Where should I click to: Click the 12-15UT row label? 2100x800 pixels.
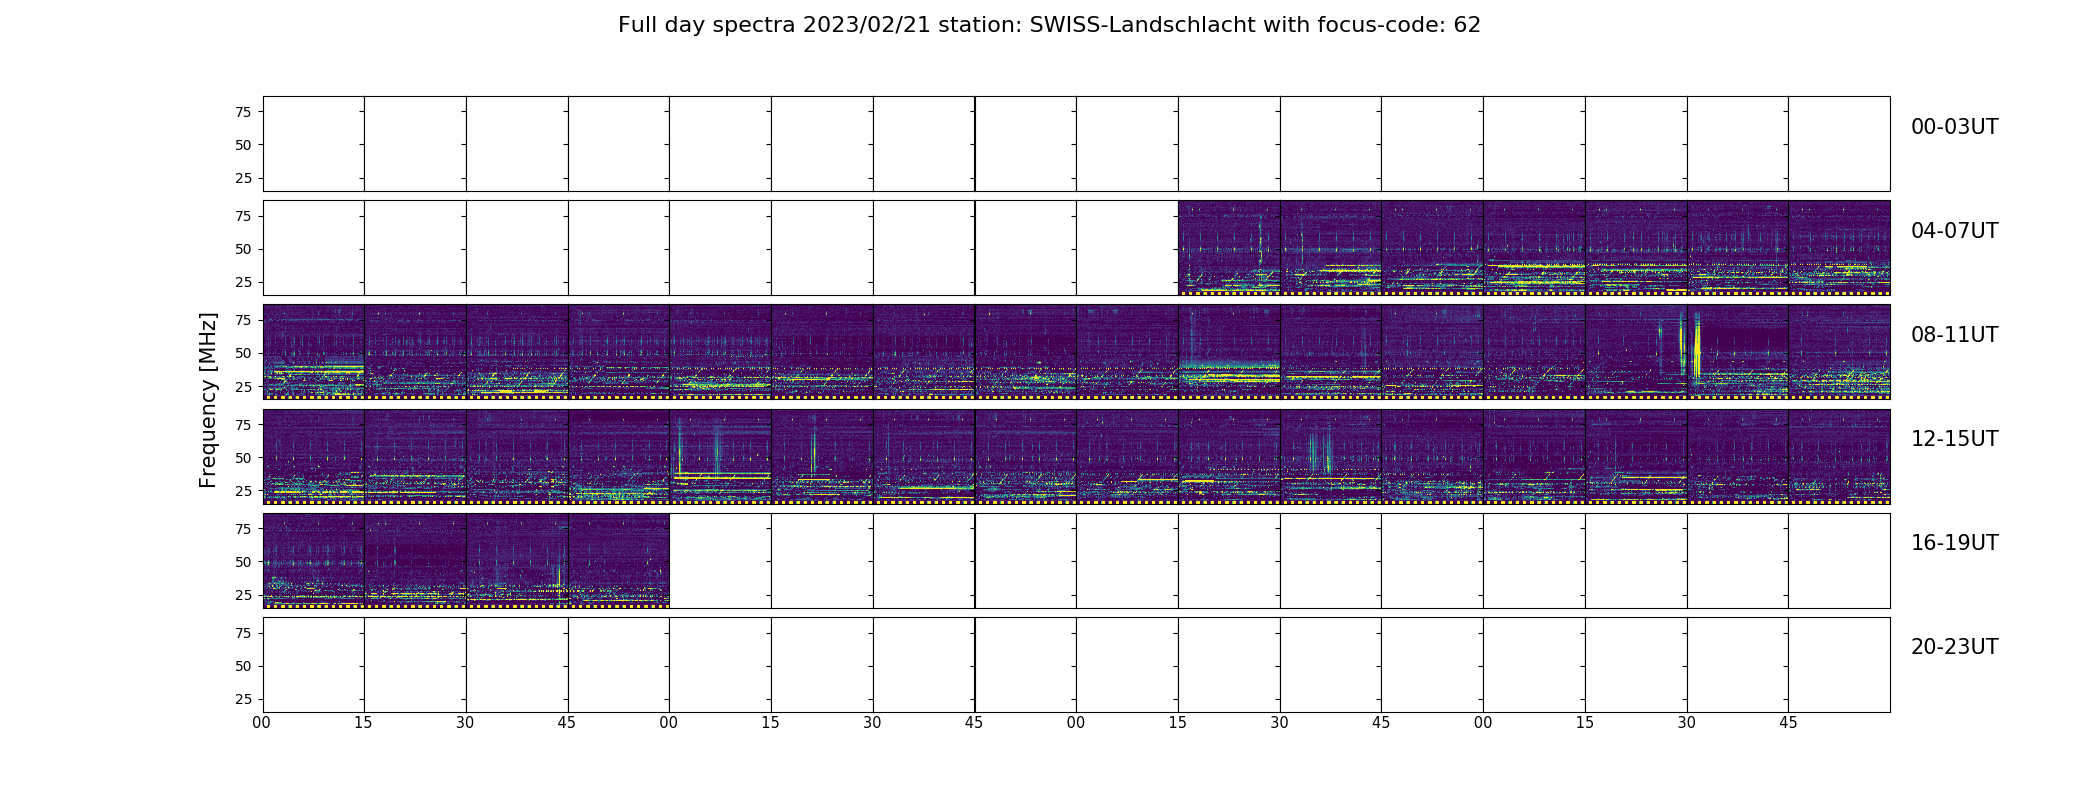[x=1954, y=439]
